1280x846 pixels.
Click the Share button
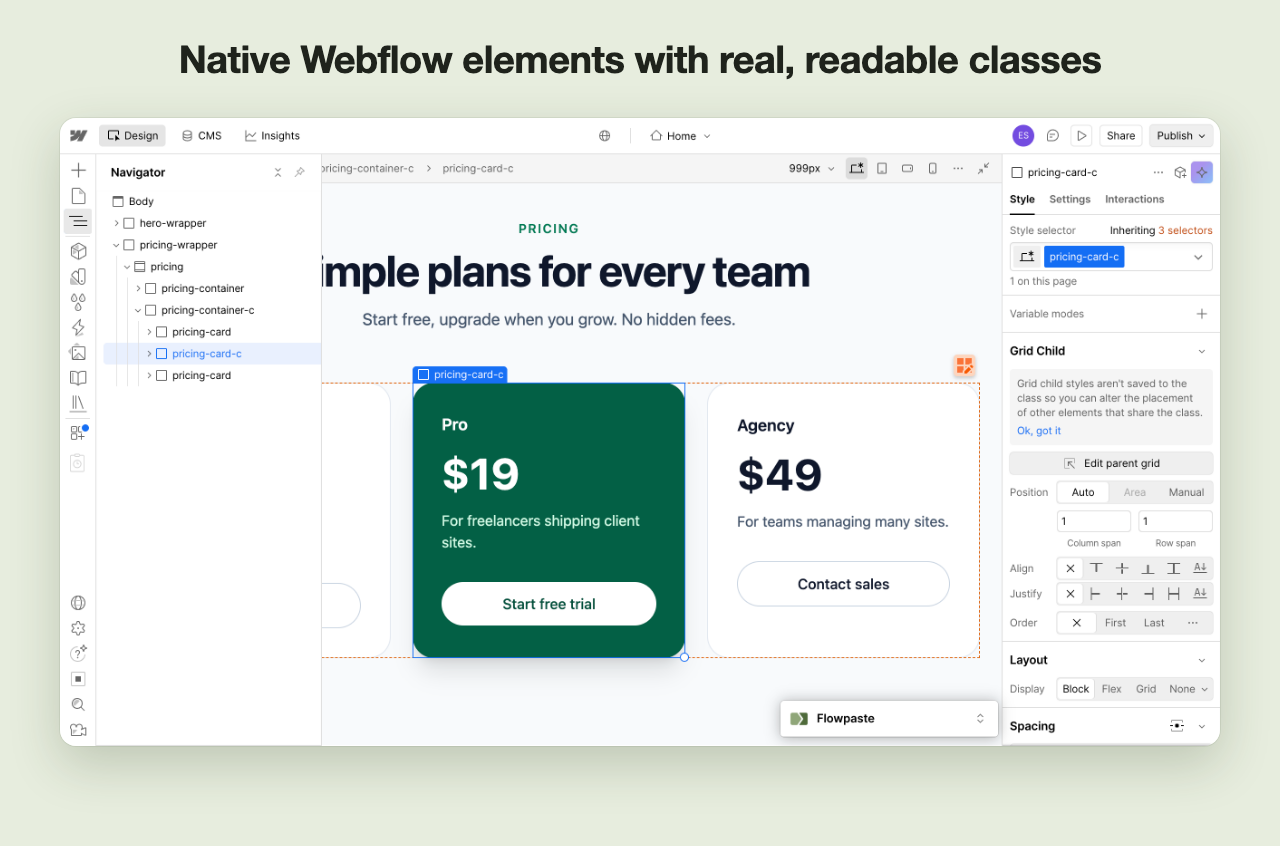[x=1121, y=136]
